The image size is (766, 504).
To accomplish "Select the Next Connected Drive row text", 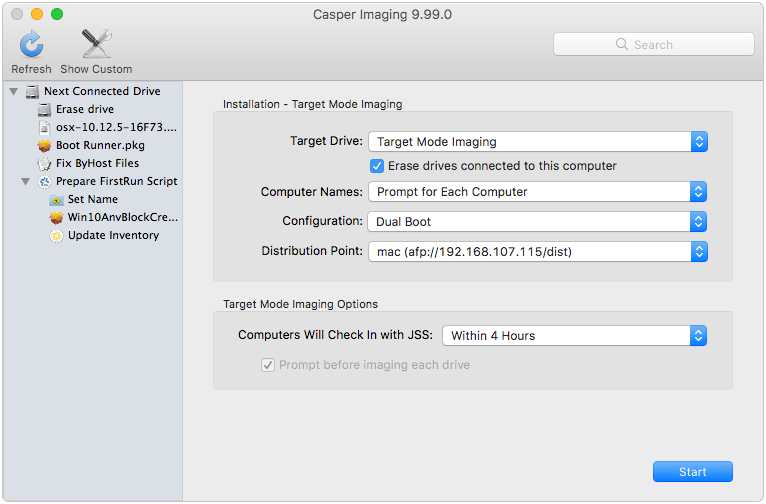I will click(x=102, y=91).
